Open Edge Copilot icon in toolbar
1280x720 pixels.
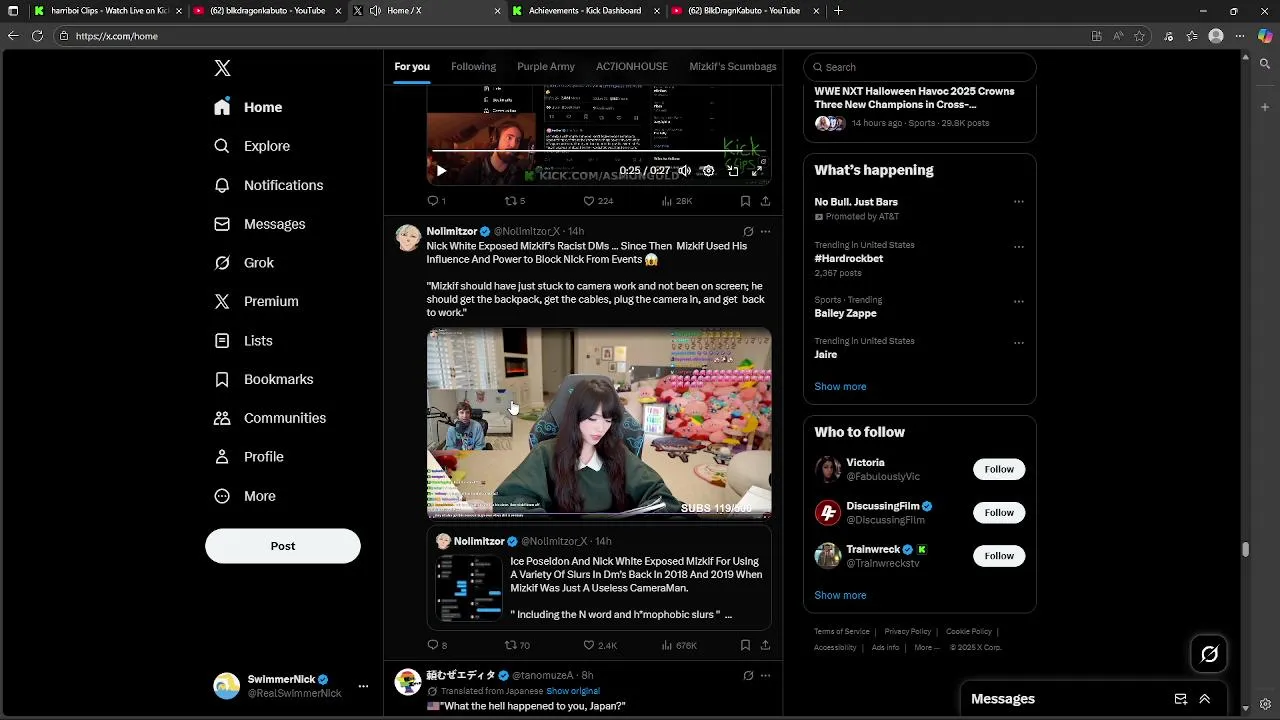coord(1265,36)
